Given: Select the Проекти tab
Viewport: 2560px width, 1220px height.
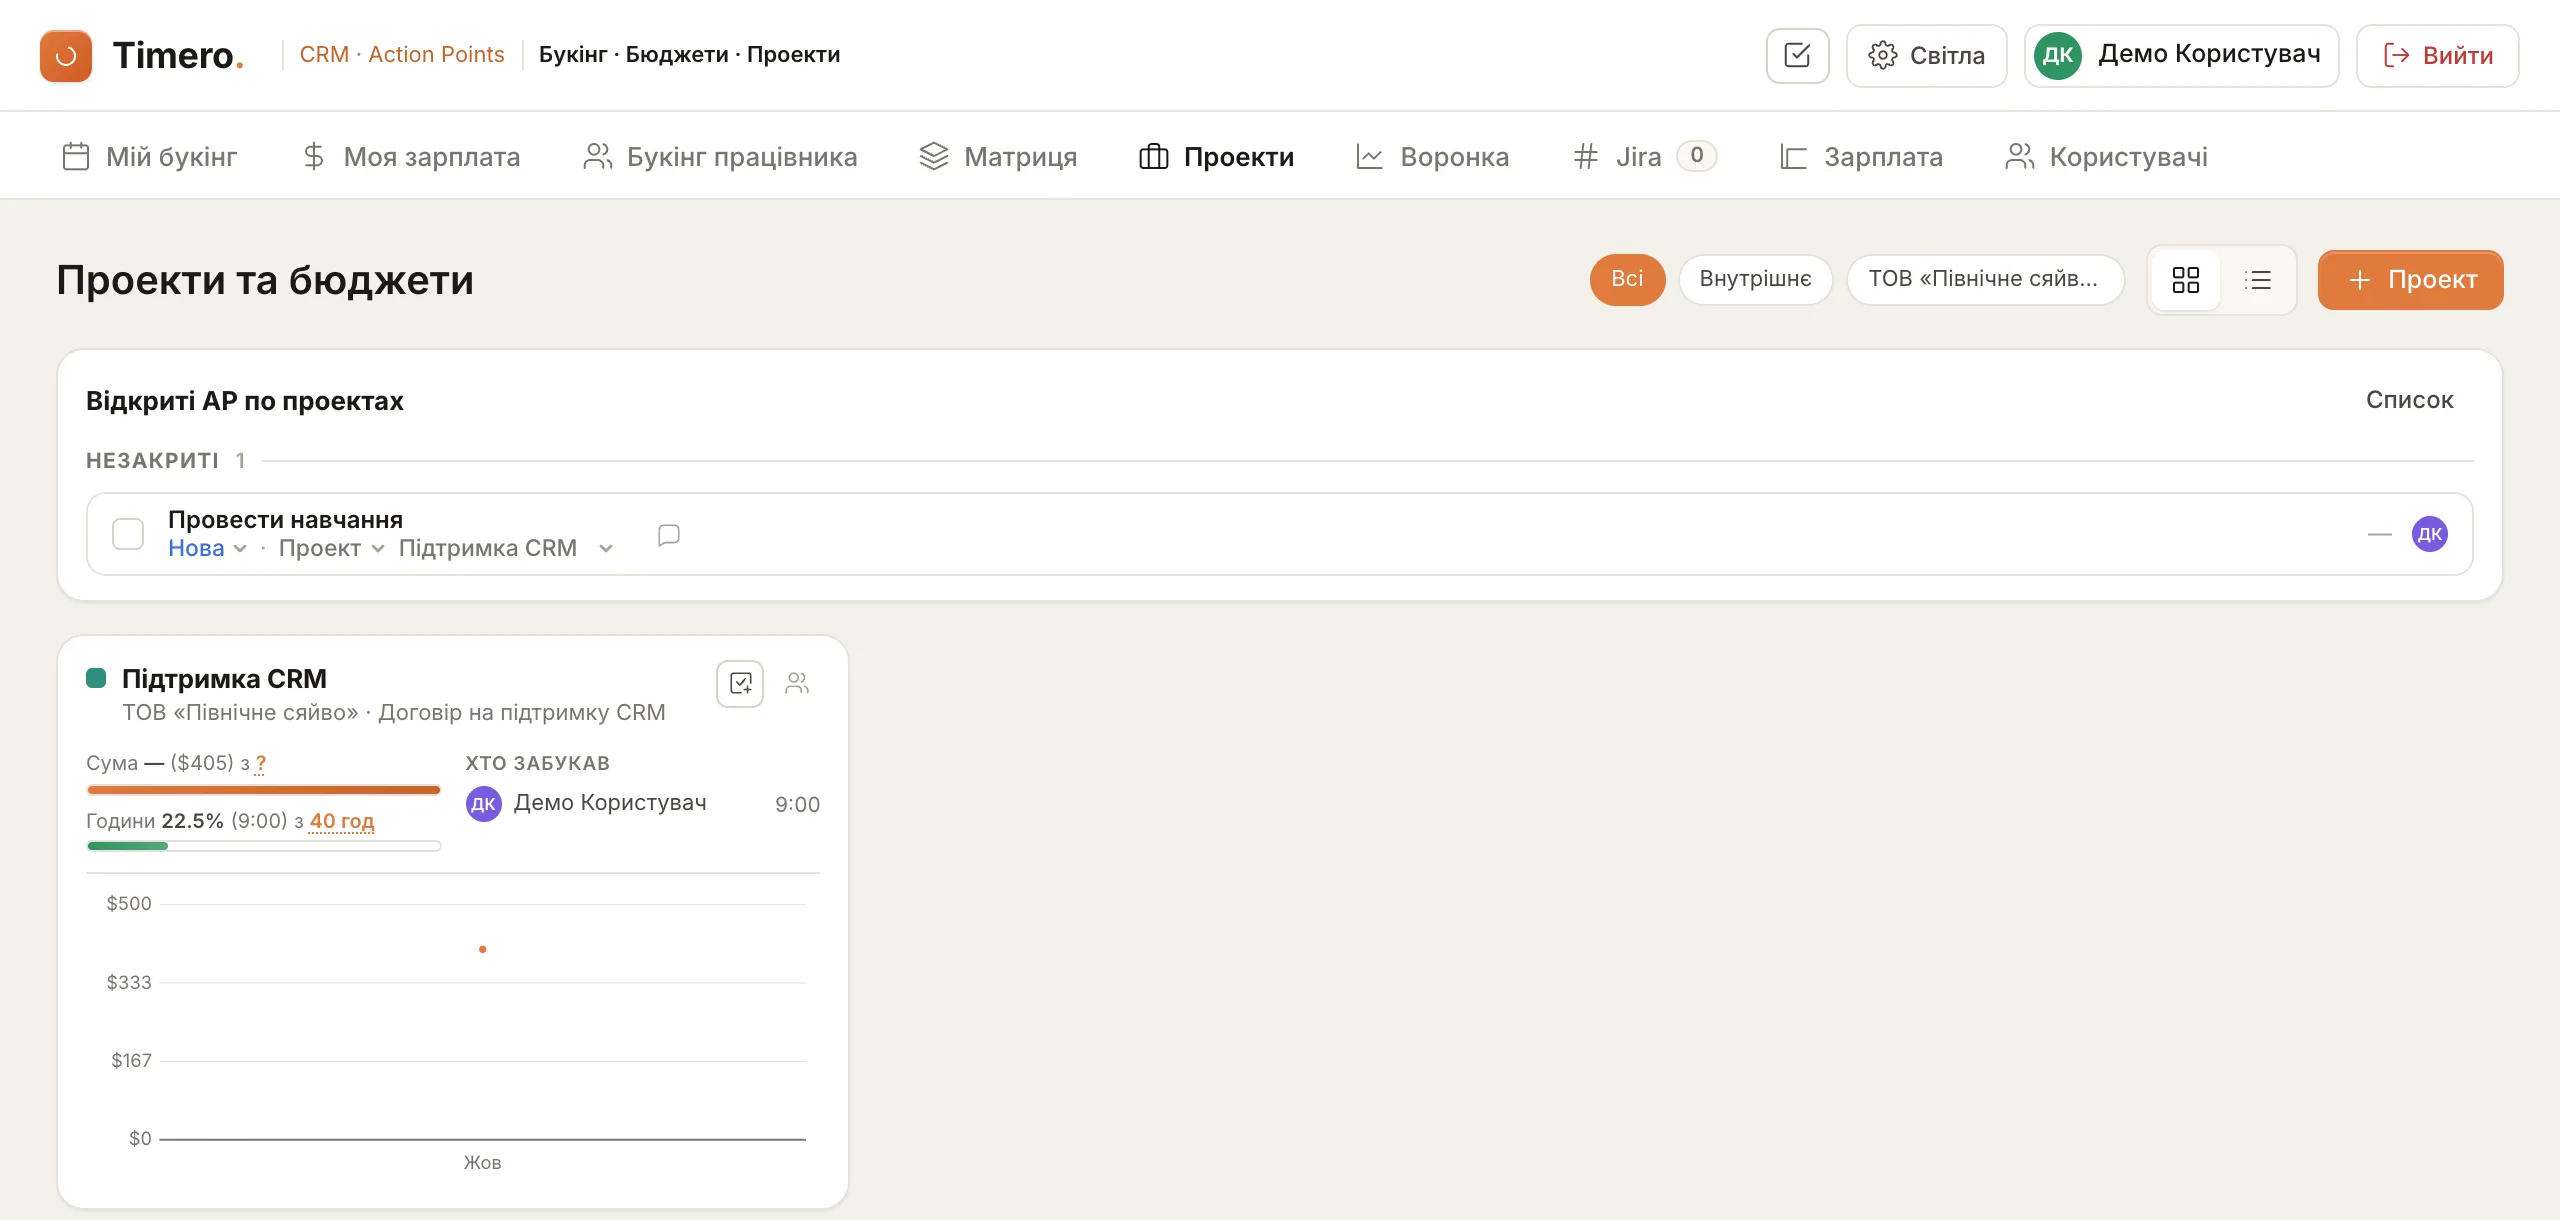Looking at the screenshot, I should click(x=1216, y=156).
